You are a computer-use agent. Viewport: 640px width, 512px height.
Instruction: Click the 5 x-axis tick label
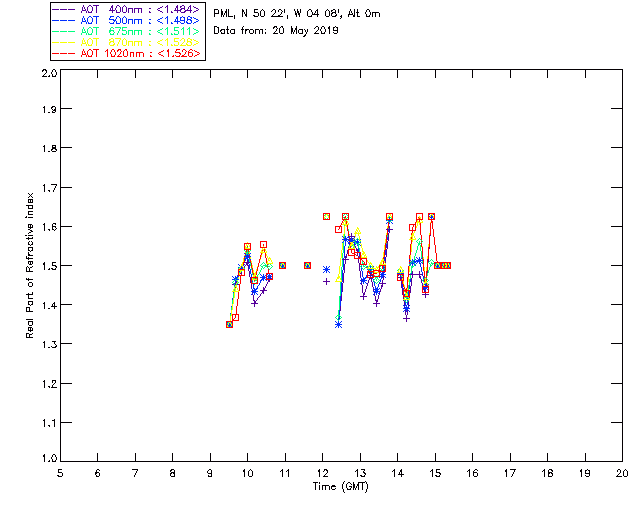[60, 473]
